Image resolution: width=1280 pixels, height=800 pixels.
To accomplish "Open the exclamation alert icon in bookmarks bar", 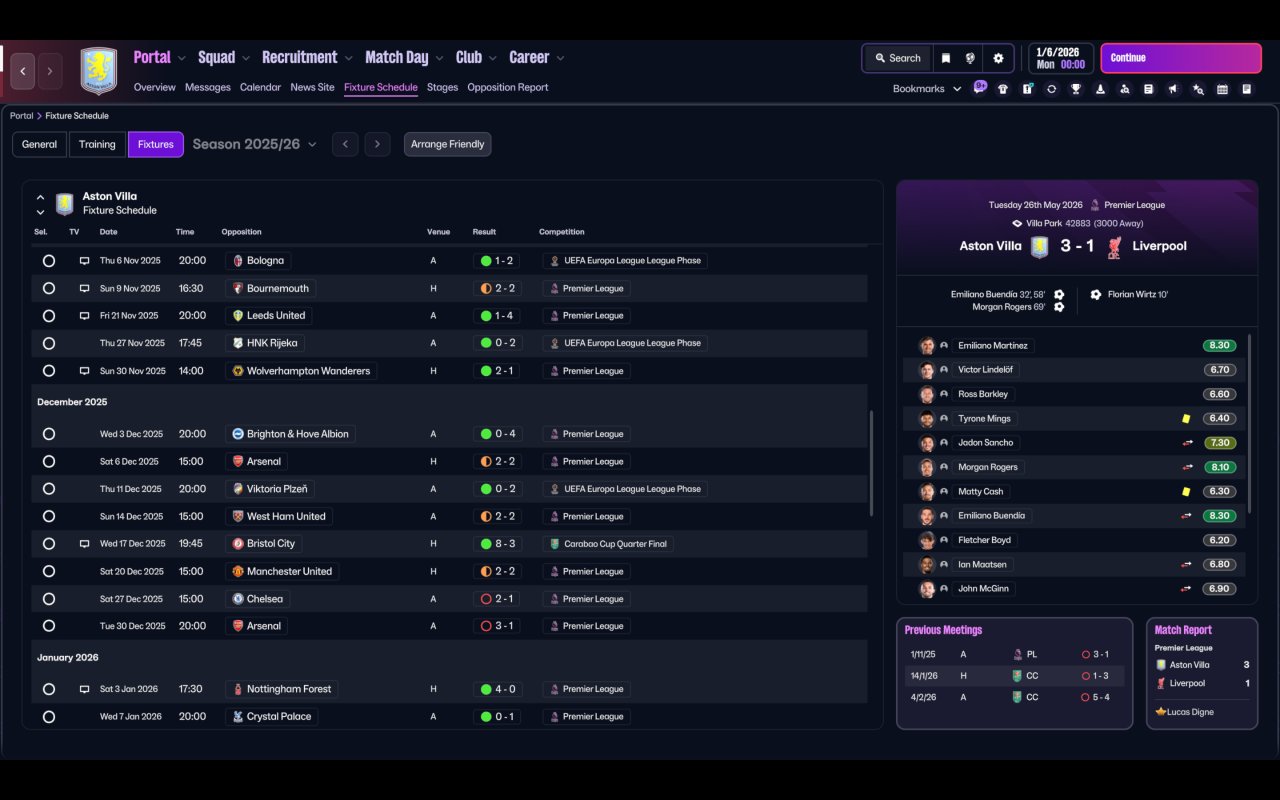I will click(1027, 89).
